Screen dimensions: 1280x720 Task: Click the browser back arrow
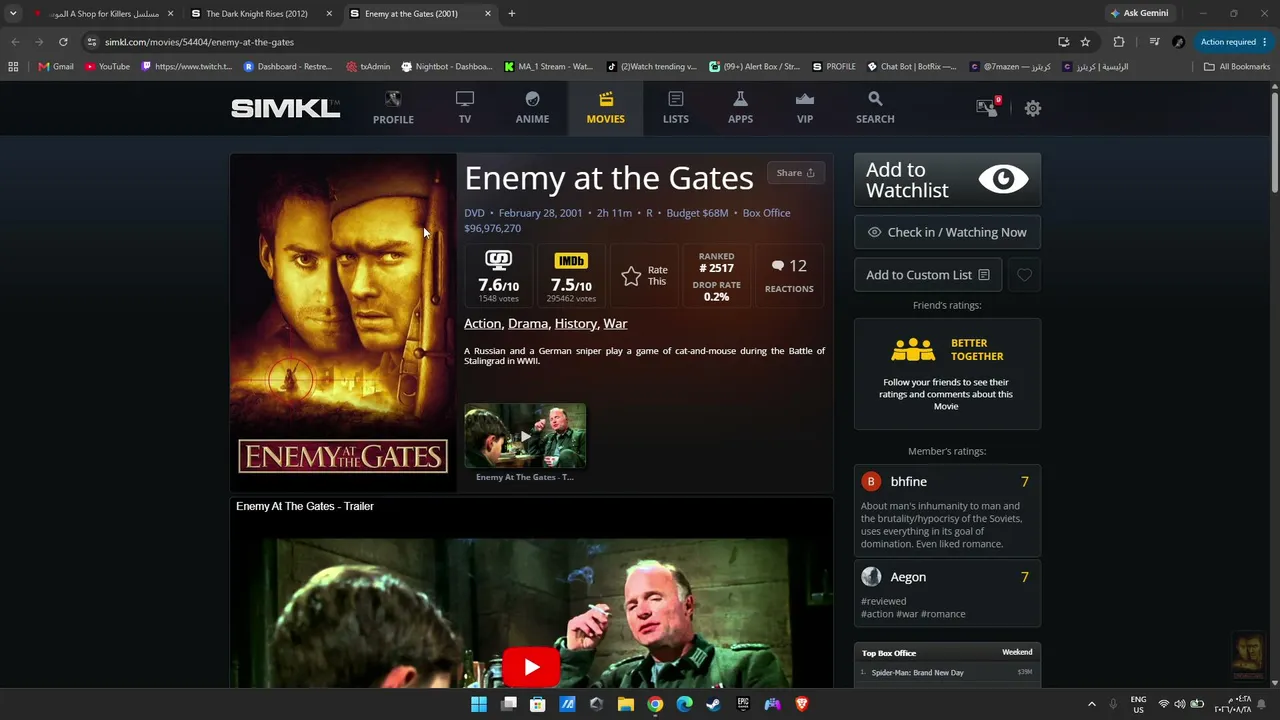15,42
